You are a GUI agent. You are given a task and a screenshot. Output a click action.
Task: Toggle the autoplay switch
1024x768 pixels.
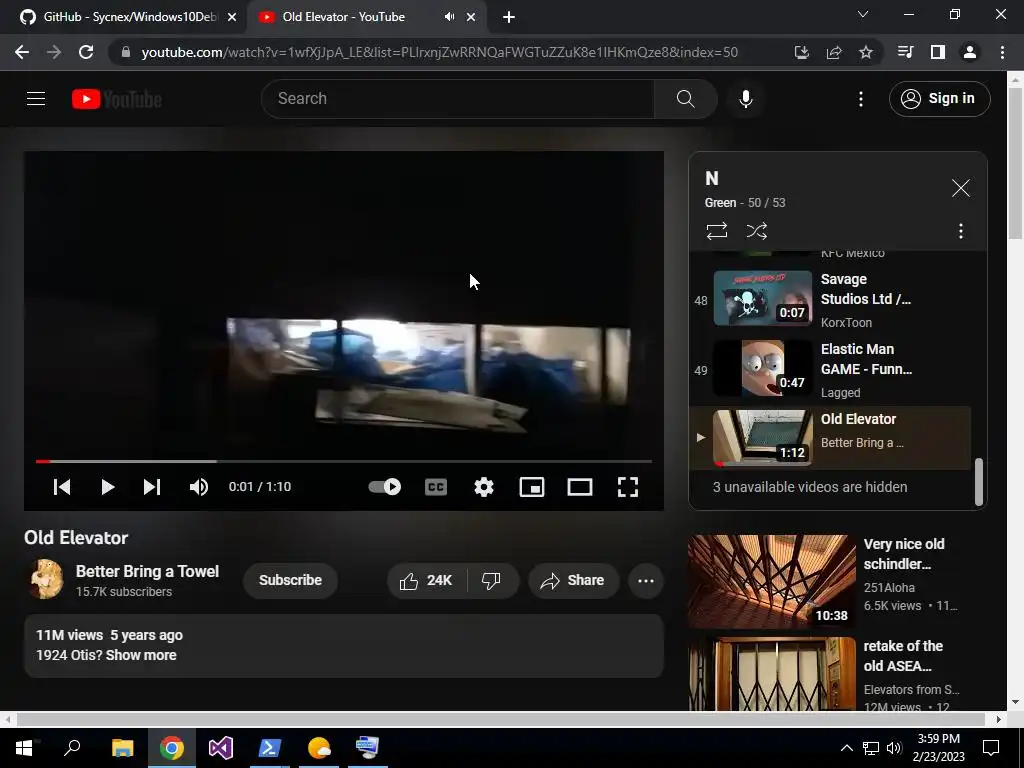pos(385,487)
